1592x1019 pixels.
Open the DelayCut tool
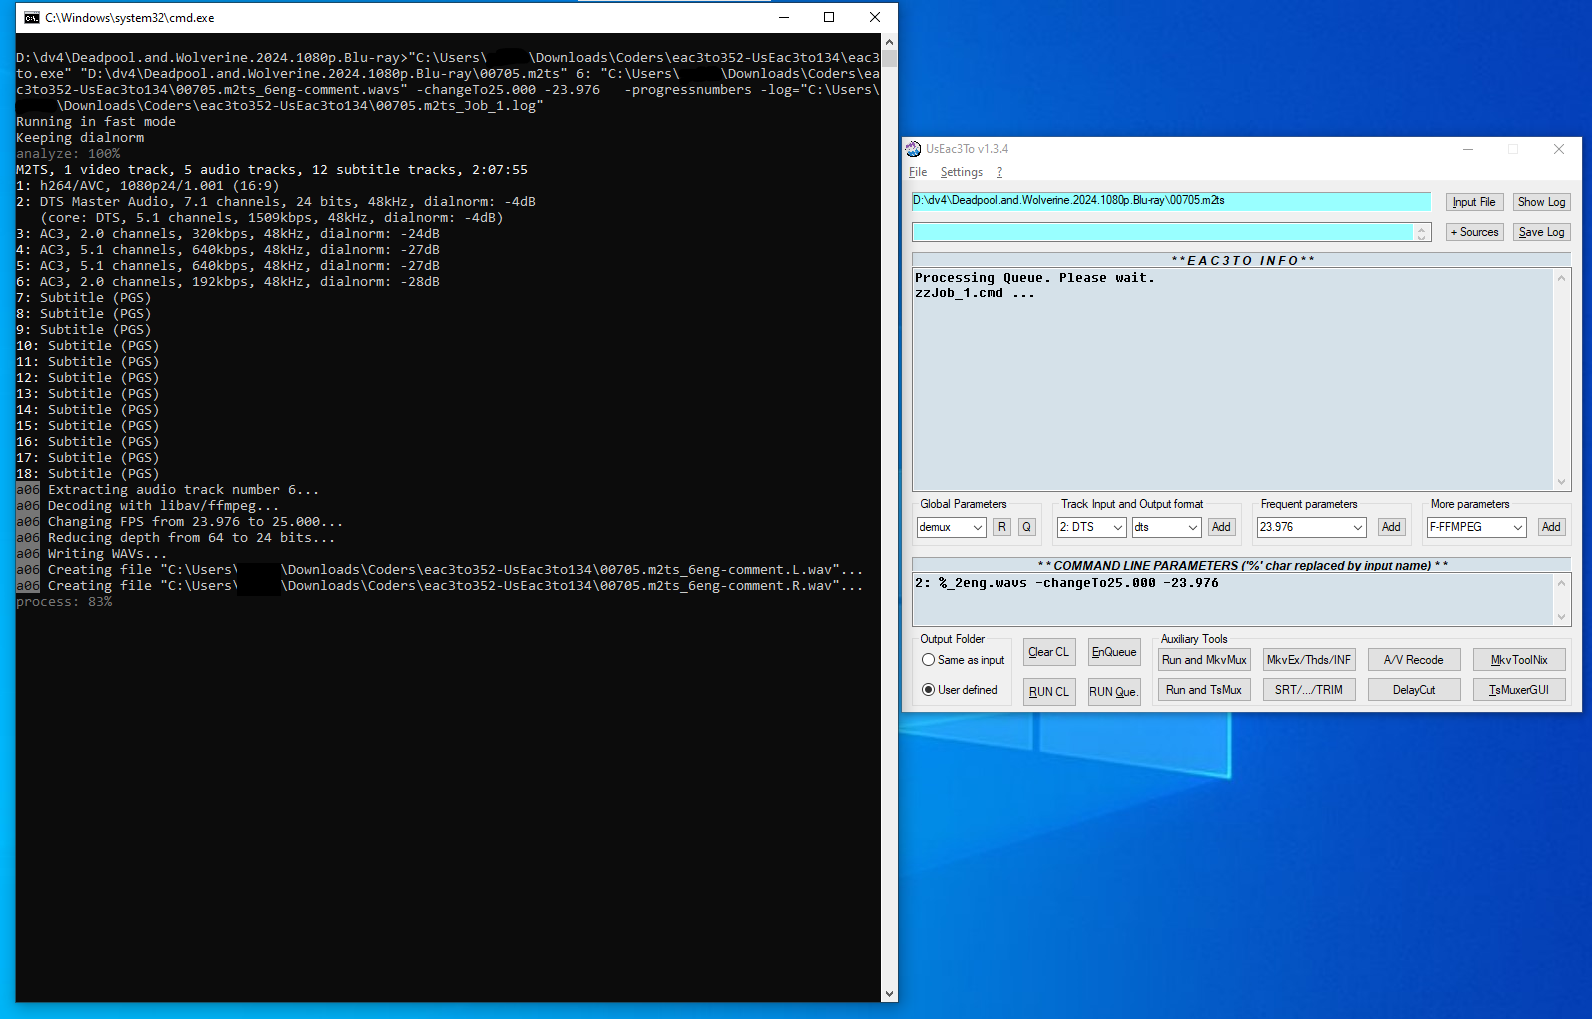coord(1414,690)
